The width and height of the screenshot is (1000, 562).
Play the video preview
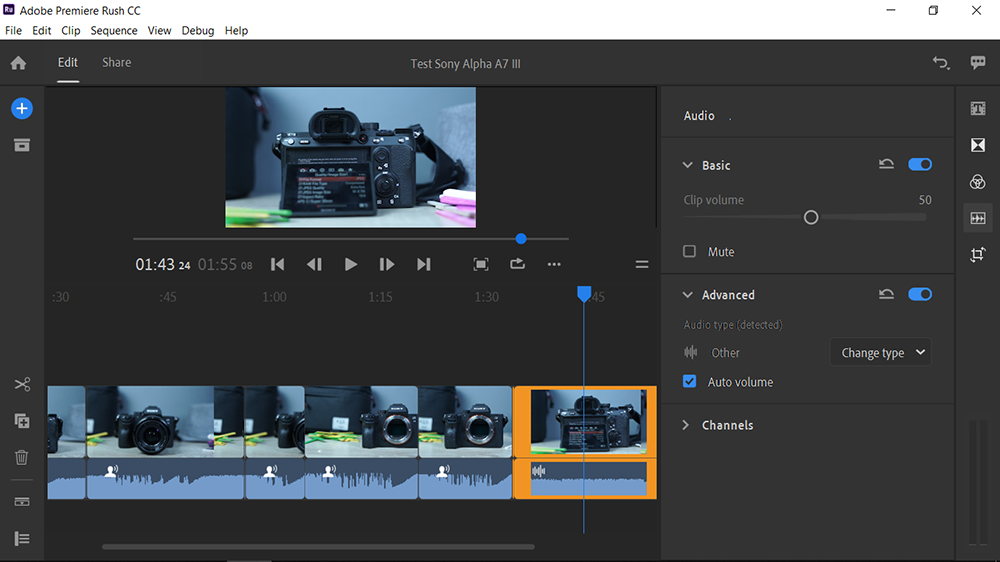point(350,264)
